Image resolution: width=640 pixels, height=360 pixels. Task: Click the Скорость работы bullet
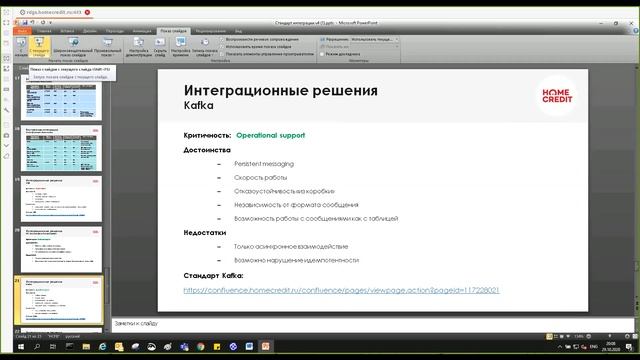coord(260,178)
